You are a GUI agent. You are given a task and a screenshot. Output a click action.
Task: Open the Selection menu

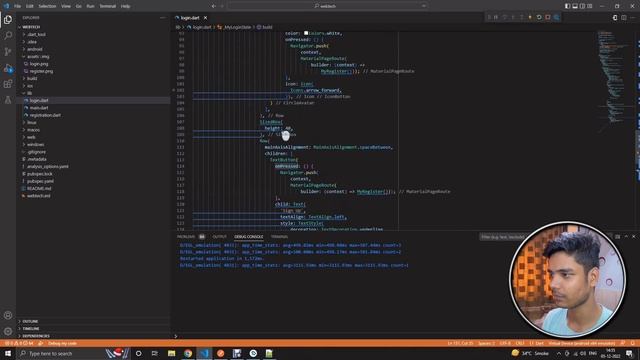click(47, 6)
